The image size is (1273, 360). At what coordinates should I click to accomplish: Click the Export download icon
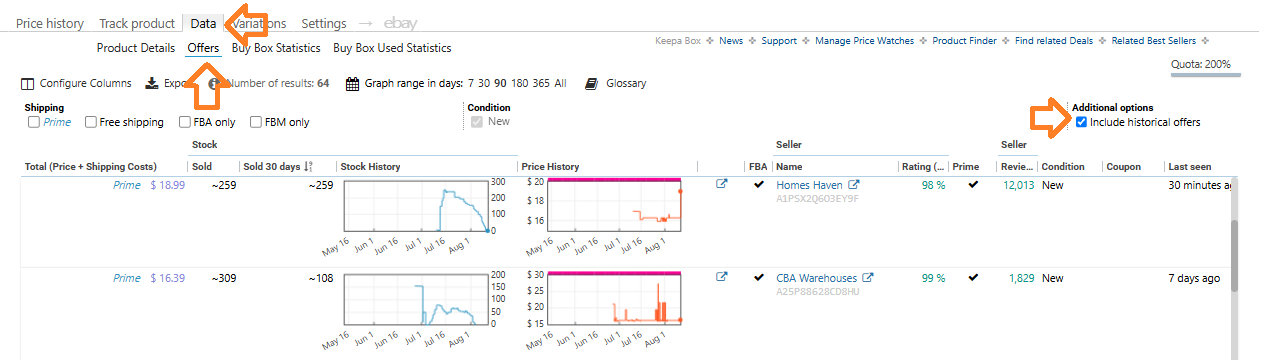152,83
